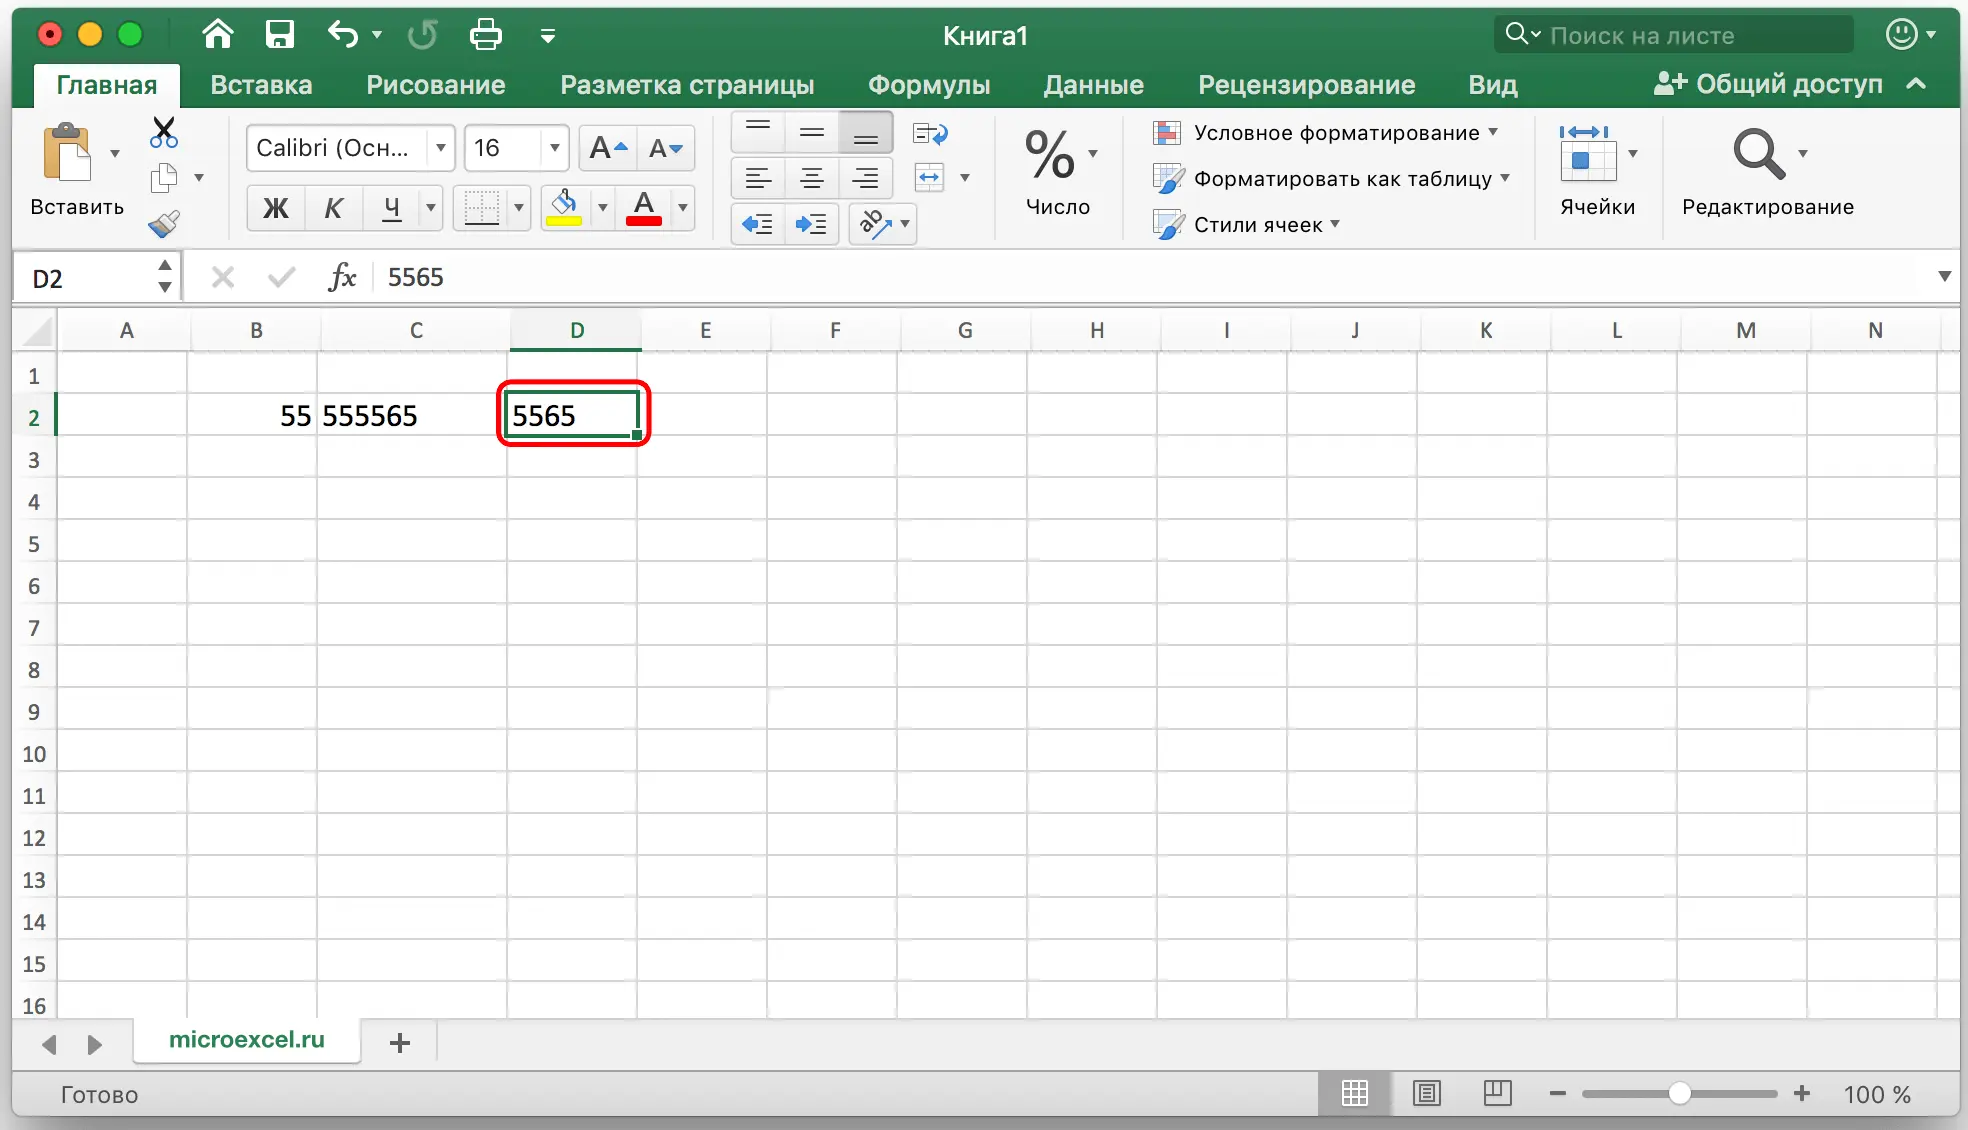This screenshot has height=1130, width=1968.
Task: Open font color dropdown arrow
Action: pos(682,208)
